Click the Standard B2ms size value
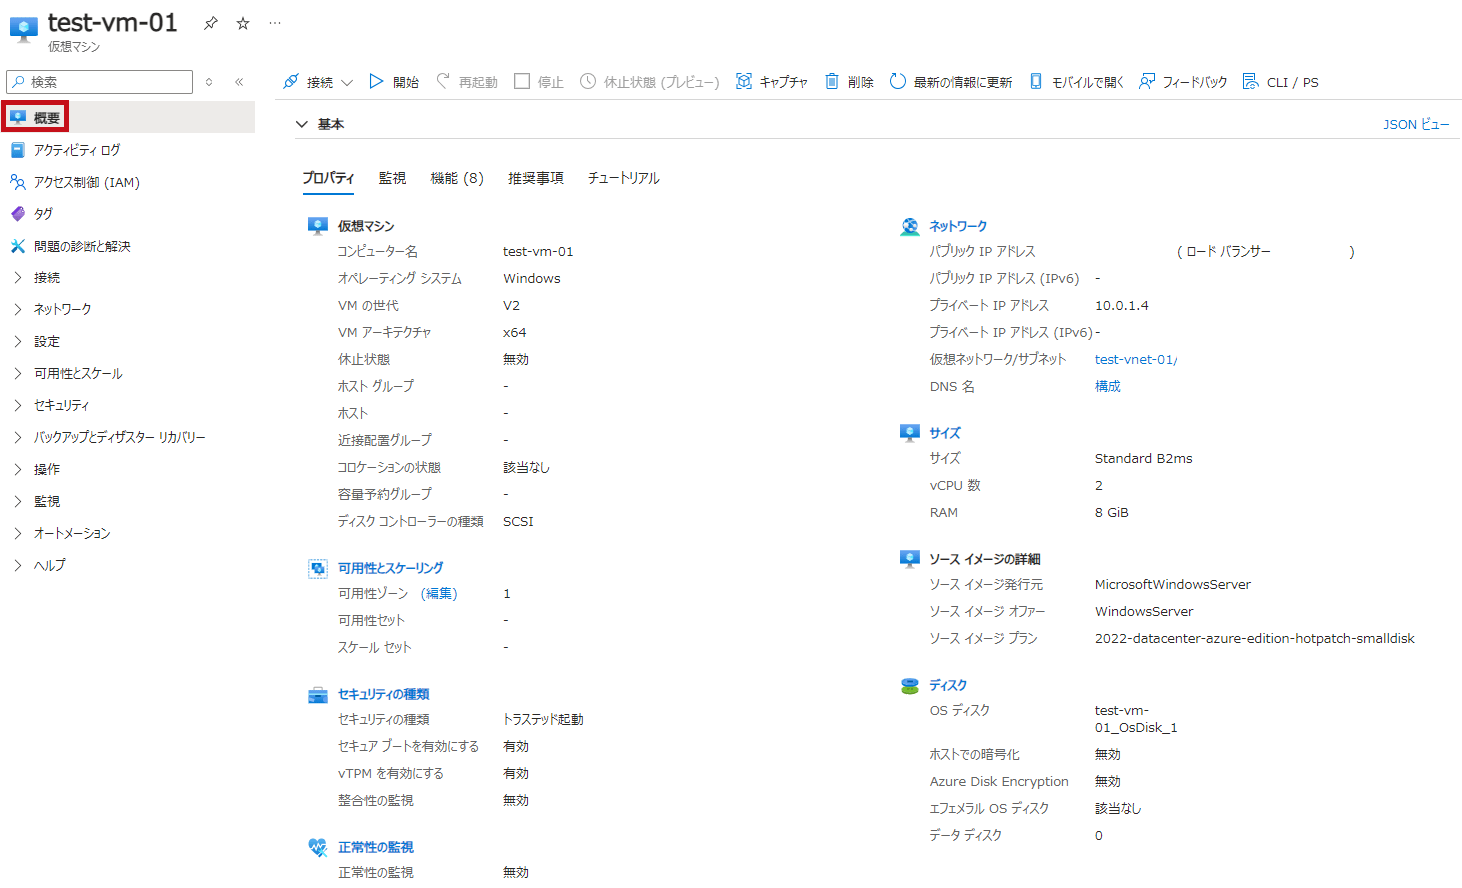 [x=1144, y=459]
